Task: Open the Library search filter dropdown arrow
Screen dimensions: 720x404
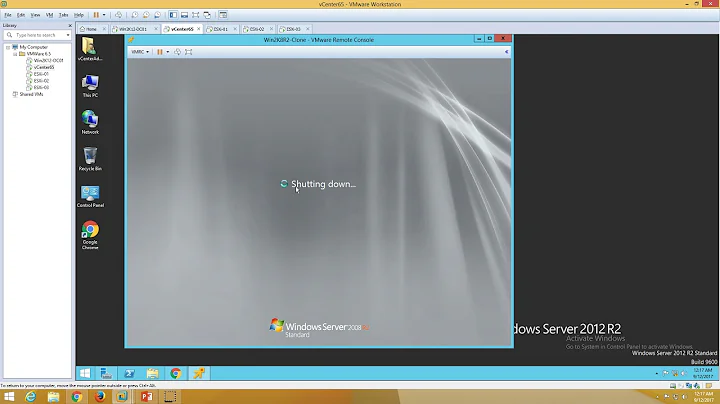Action: point(68,35)
